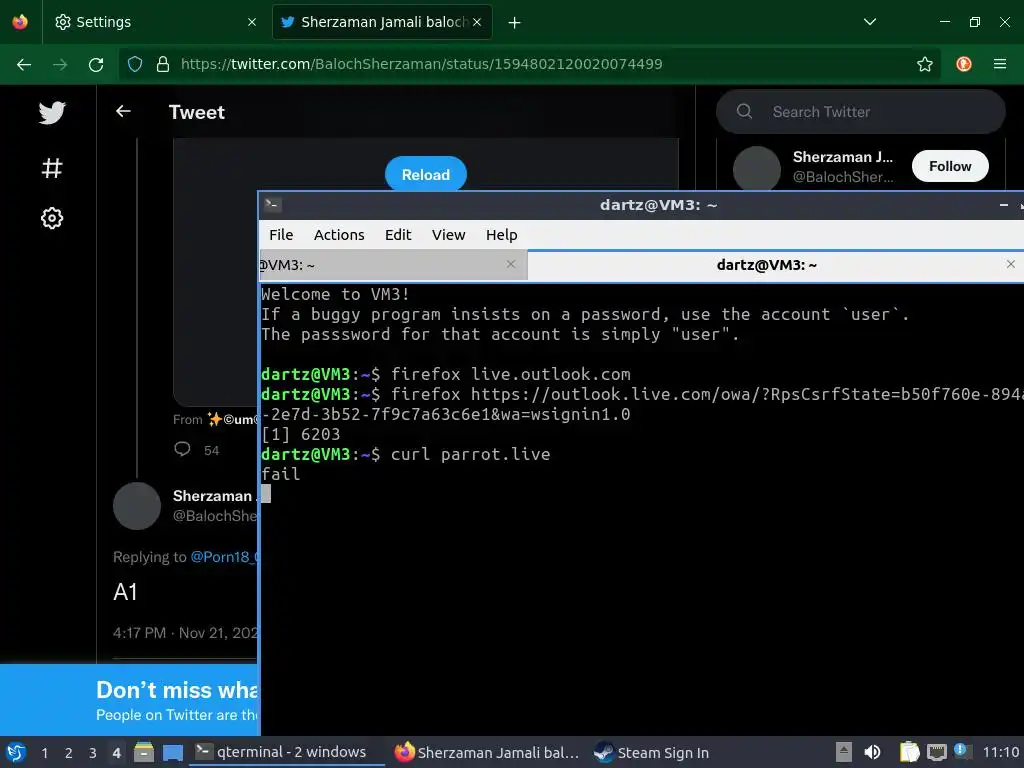Switch to Firefox Sherzaman taskbar item
This screenshot has width=1024, height=768.
(487, 752)
